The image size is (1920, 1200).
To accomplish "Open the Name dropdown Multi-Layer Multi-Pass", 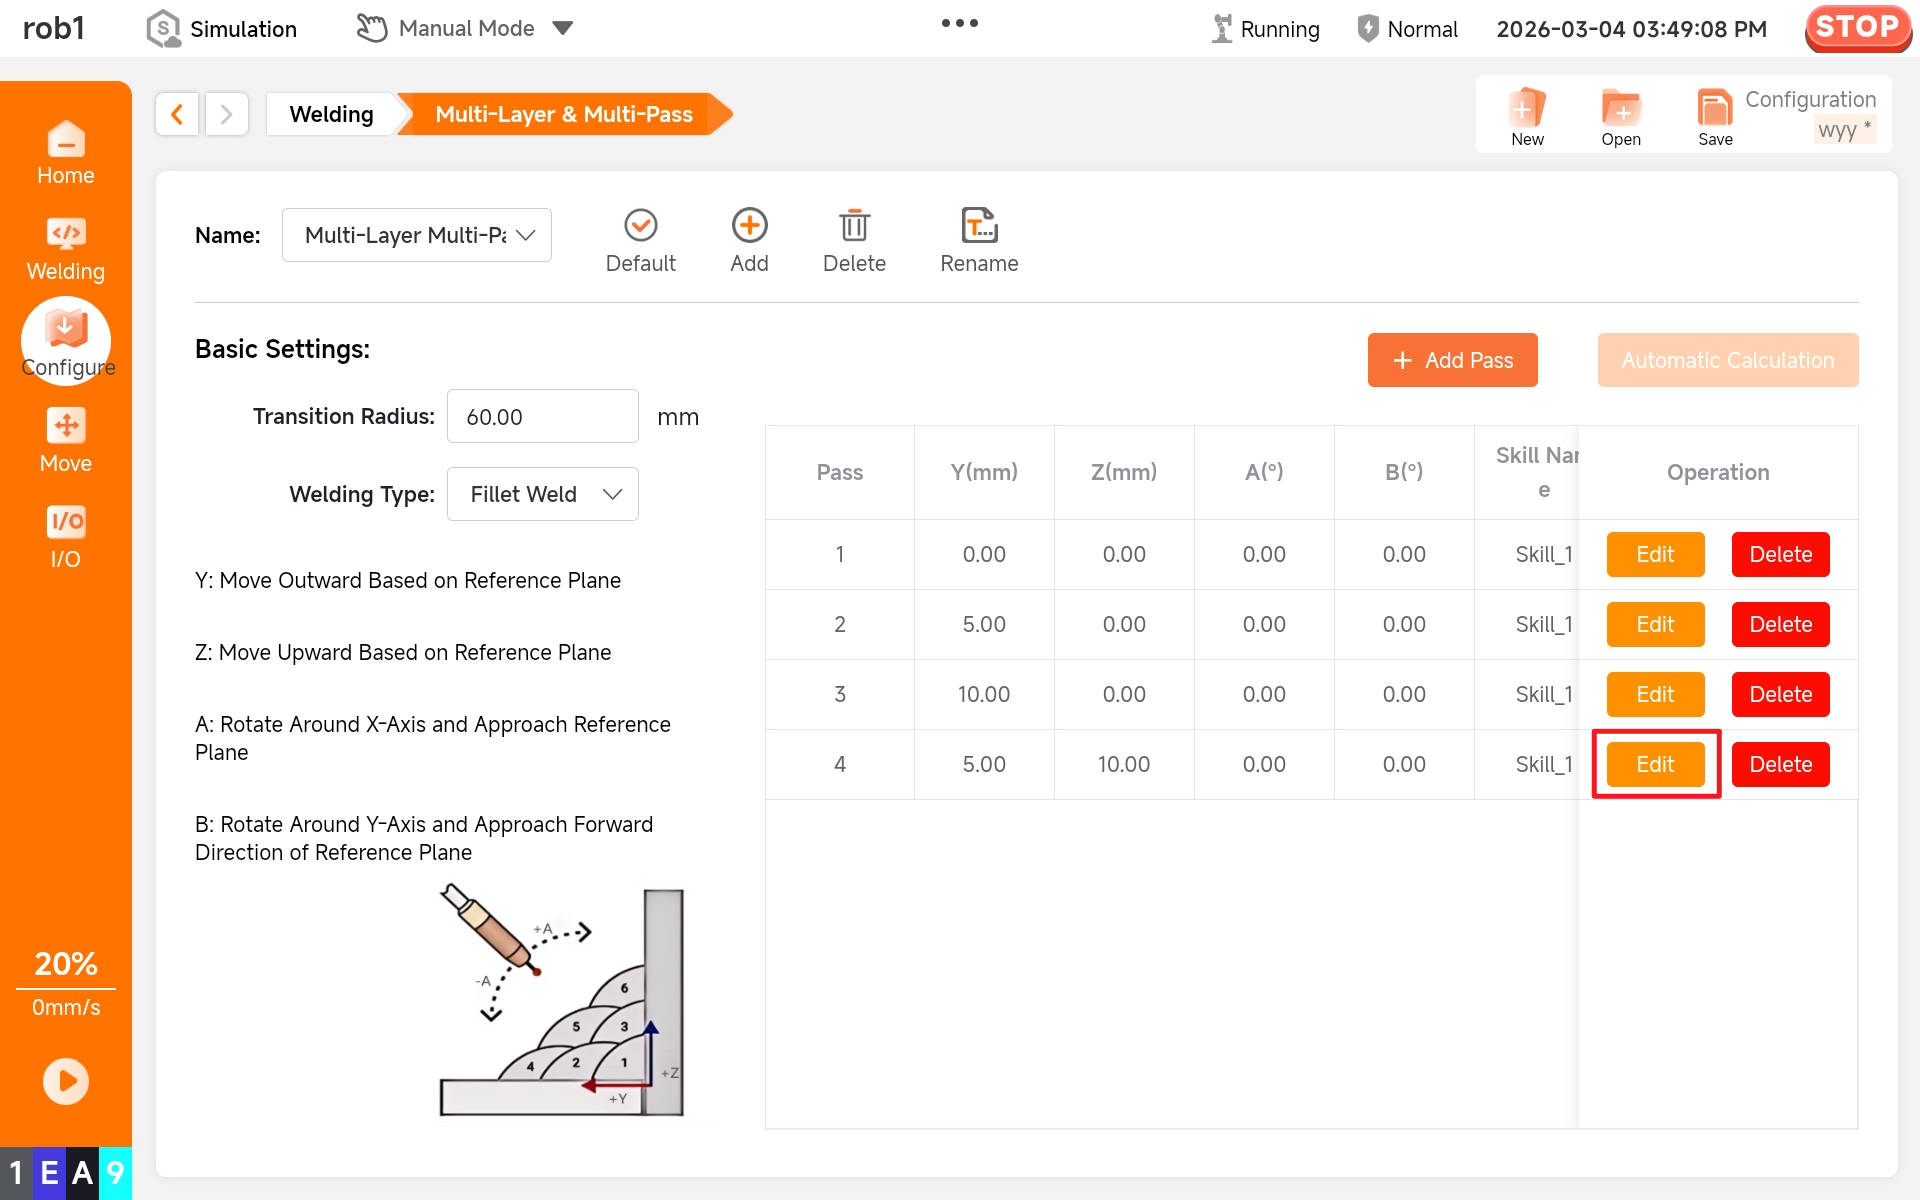I will [x=417, y=235].
